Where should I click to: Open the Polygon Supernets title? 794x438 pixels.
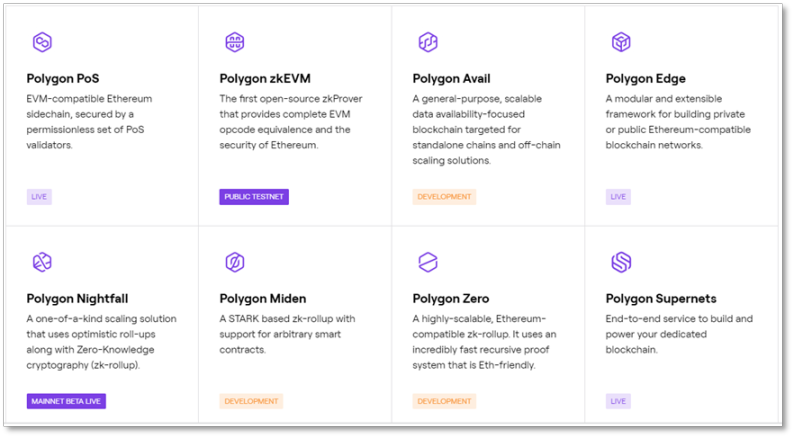(661, 299)
